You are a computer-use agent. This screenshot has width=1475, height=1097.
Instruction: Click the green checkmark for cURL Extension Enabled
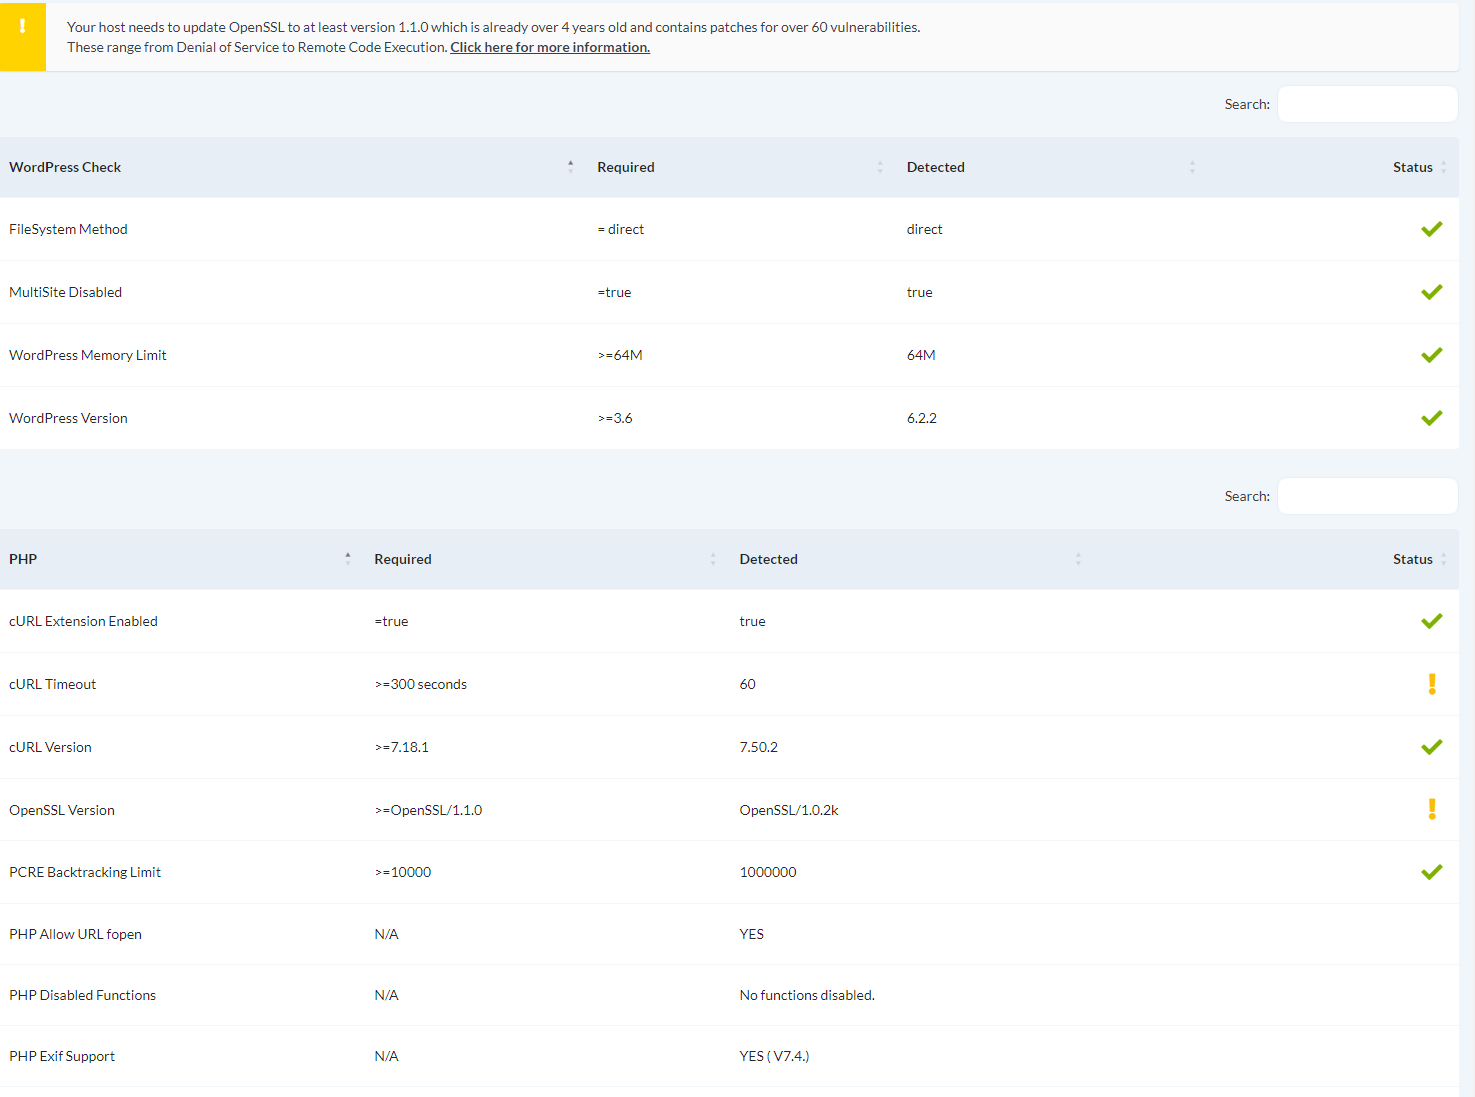pyautogui.click(x=1432, y=621)
